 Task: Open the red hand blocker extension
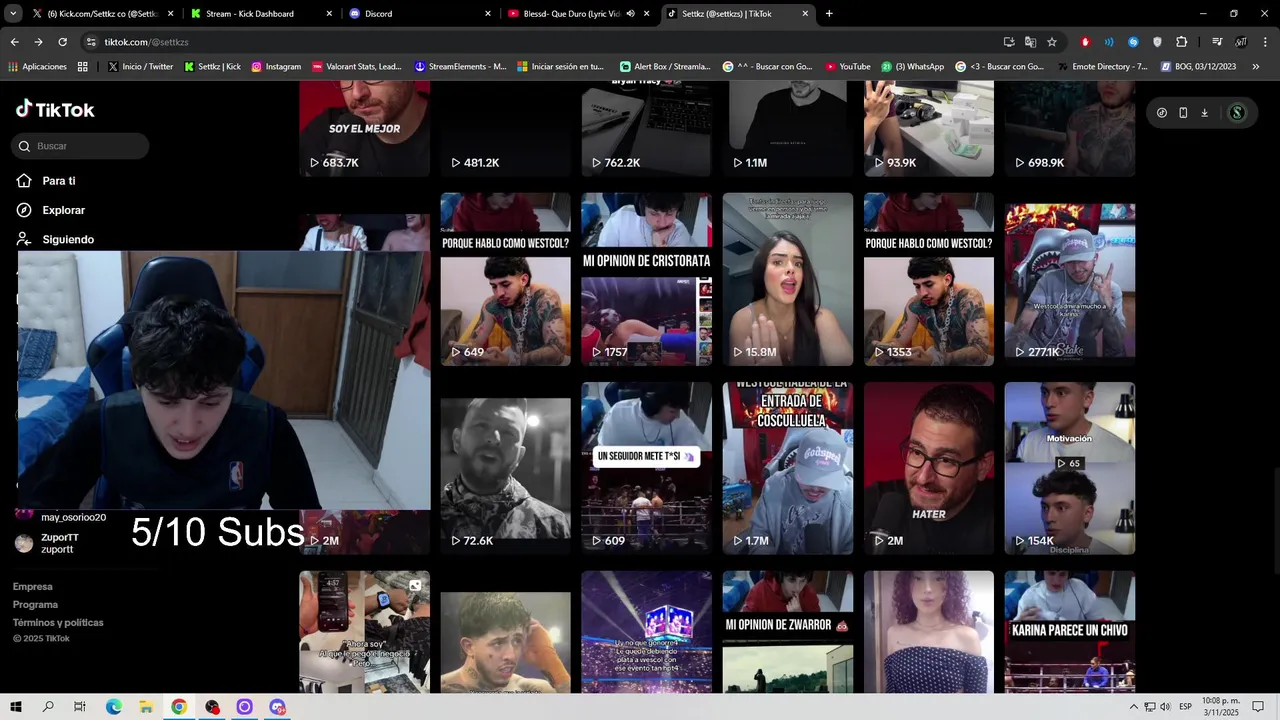tap(1085, 42)
